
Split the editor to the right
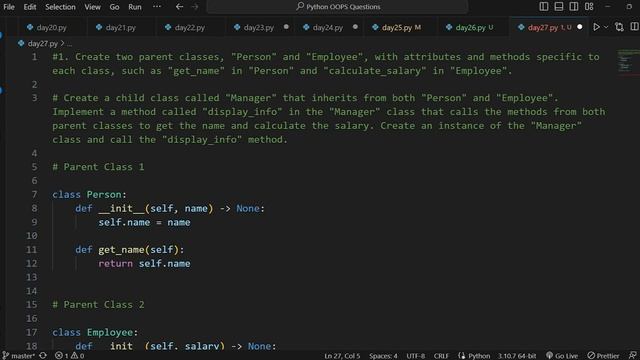pos(634,27)
